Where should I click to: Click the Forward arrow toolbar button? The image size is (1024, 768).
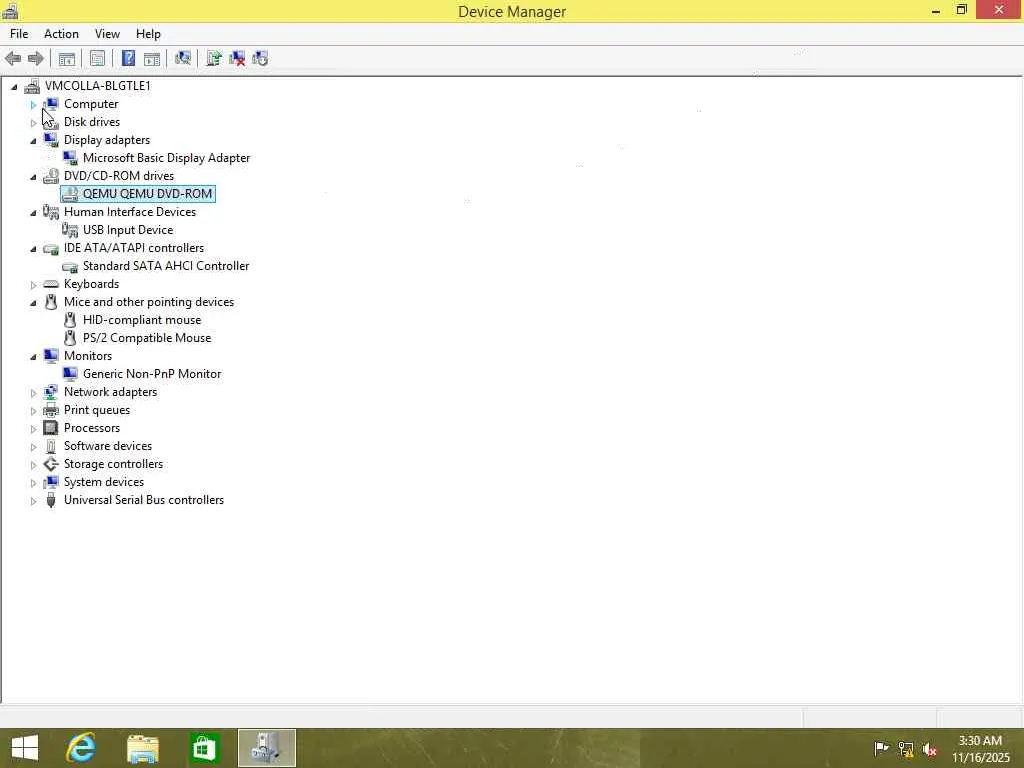[x=35, y=59]
